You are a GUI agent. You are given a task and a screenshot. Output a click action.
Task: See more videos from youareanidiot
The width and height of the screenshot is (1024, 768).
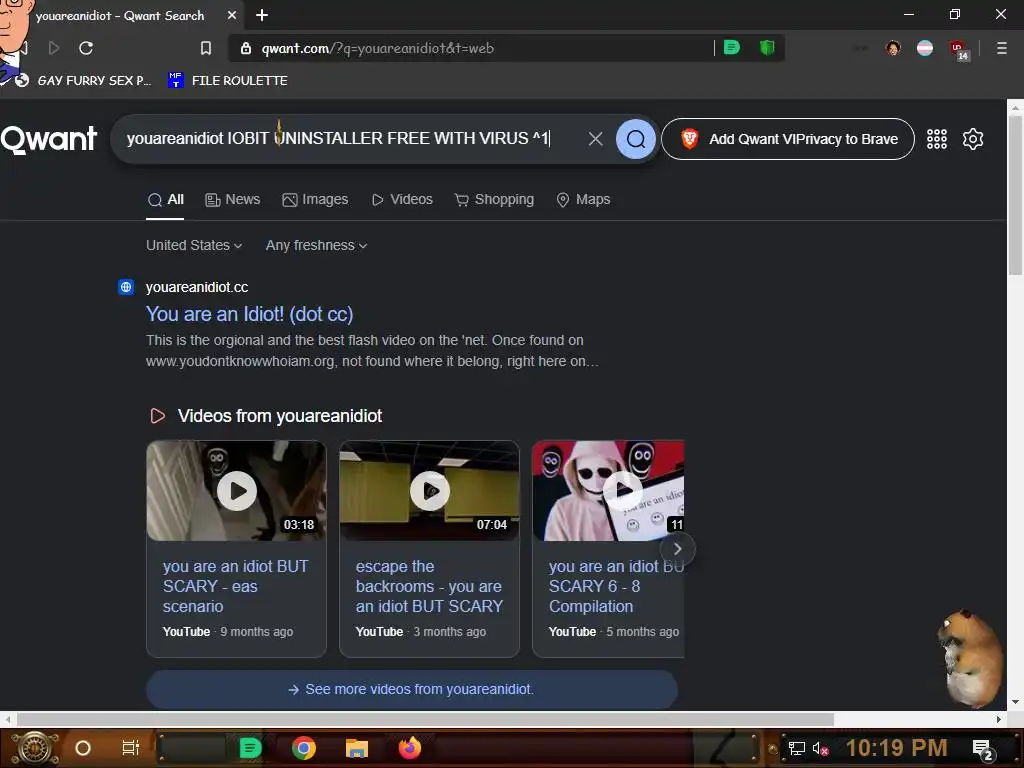point(411,690)
